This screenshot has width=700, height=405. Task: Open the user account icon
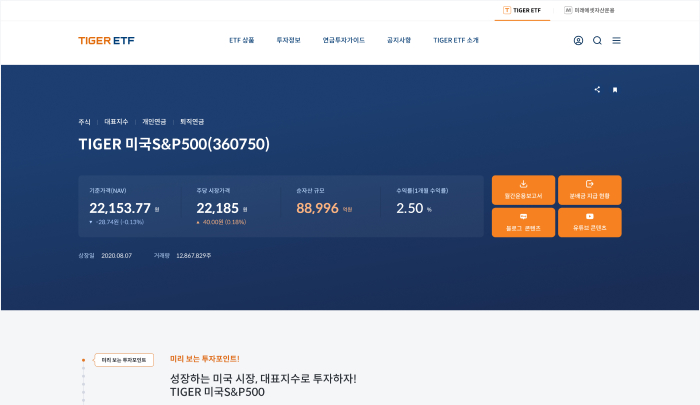[x=578, y=41]
